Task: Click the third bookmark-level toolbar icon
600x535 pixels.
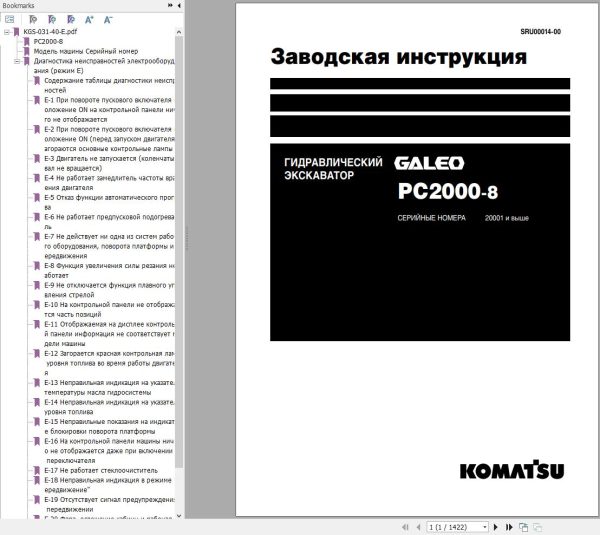Action: (x=71, y=19)
